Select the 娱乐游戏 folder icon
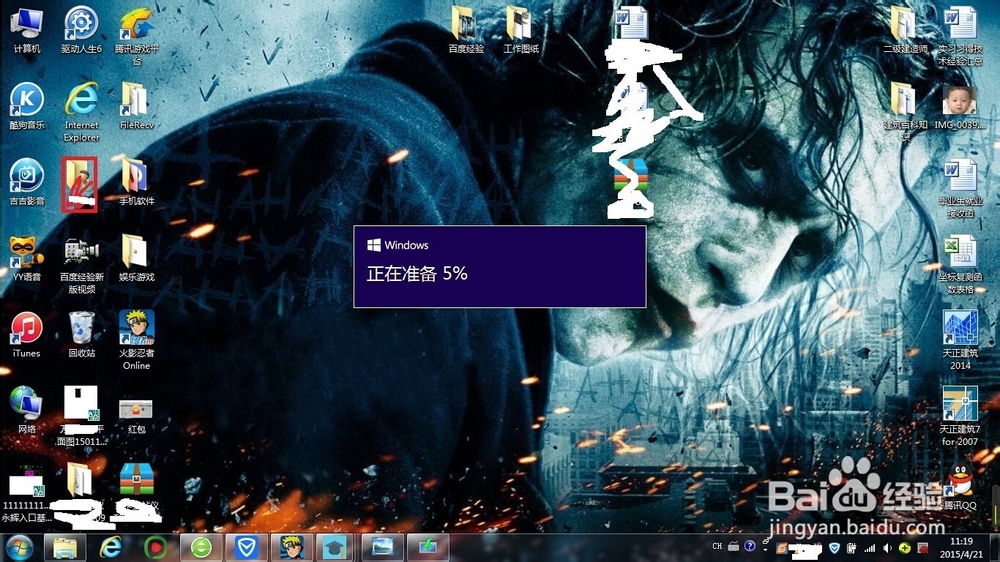 click(x=136, y=258)
